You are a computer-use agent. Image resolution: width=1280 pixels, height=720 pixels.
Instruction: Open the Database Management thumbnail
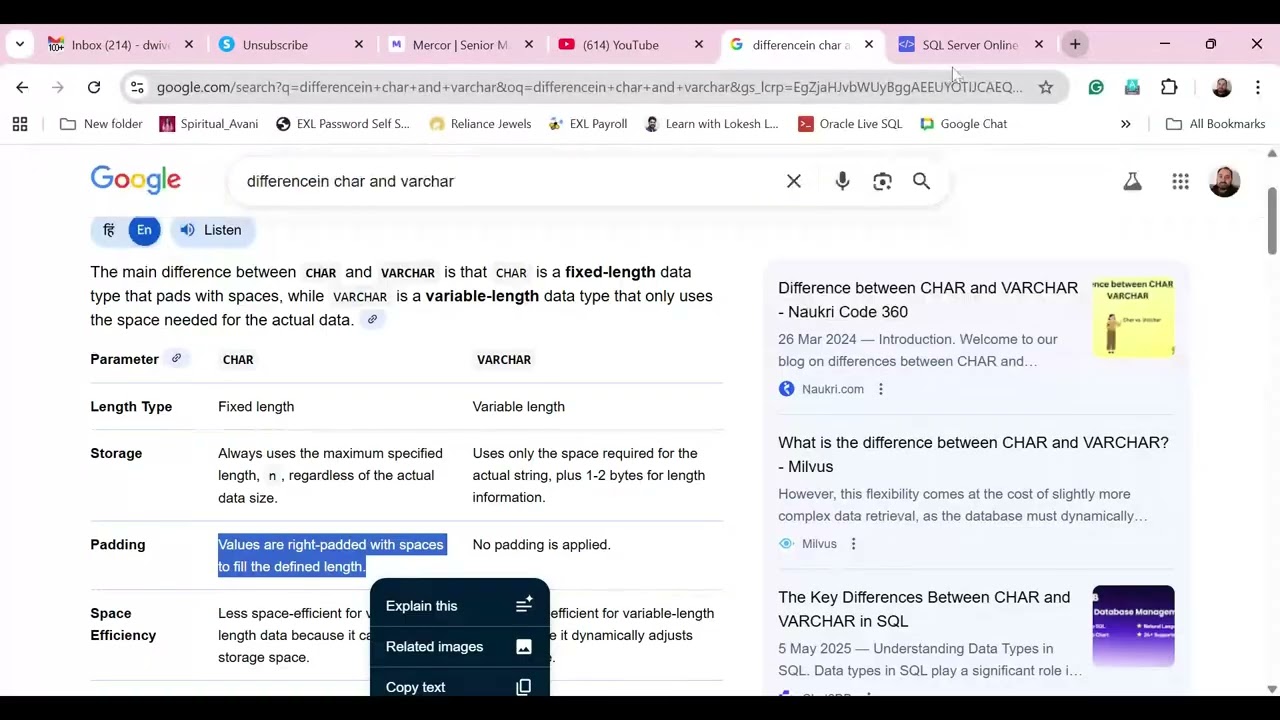pos(1133,626)
